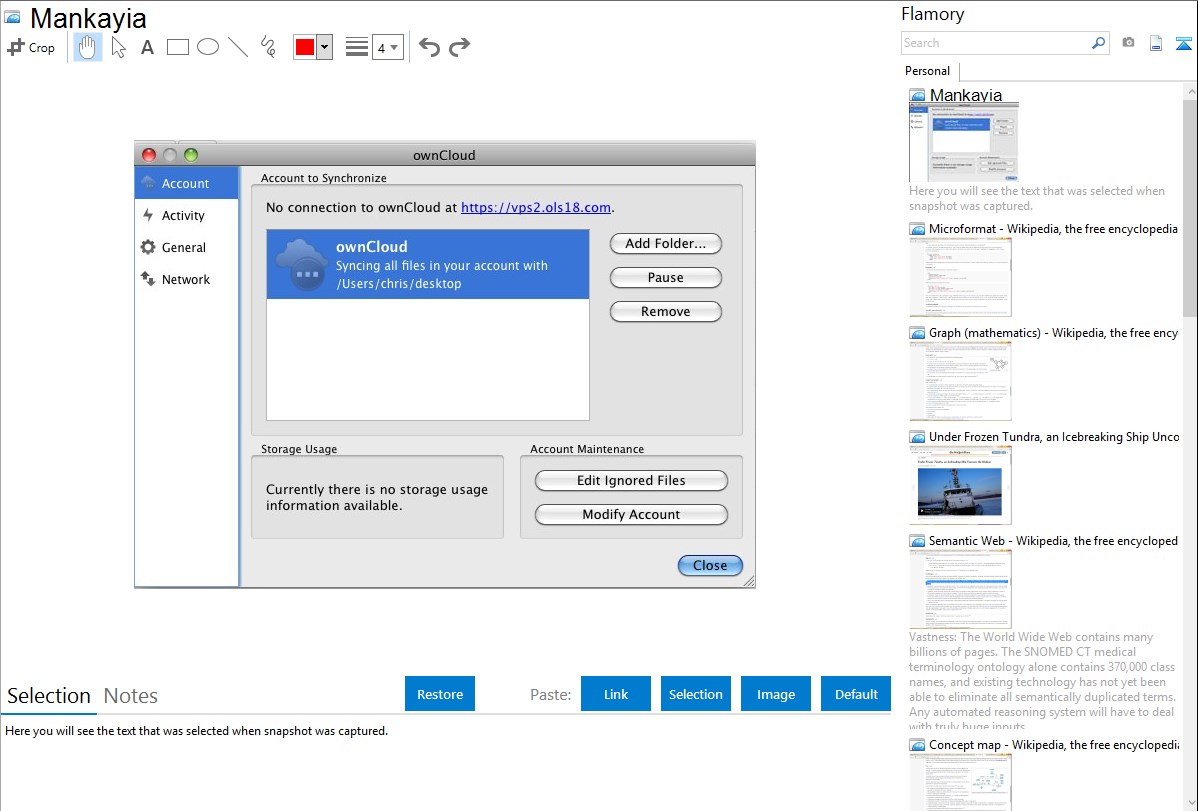Click the Restore button
Image resolution: width=1198 pixels, height=811 pixels.
tap(440, 694)
